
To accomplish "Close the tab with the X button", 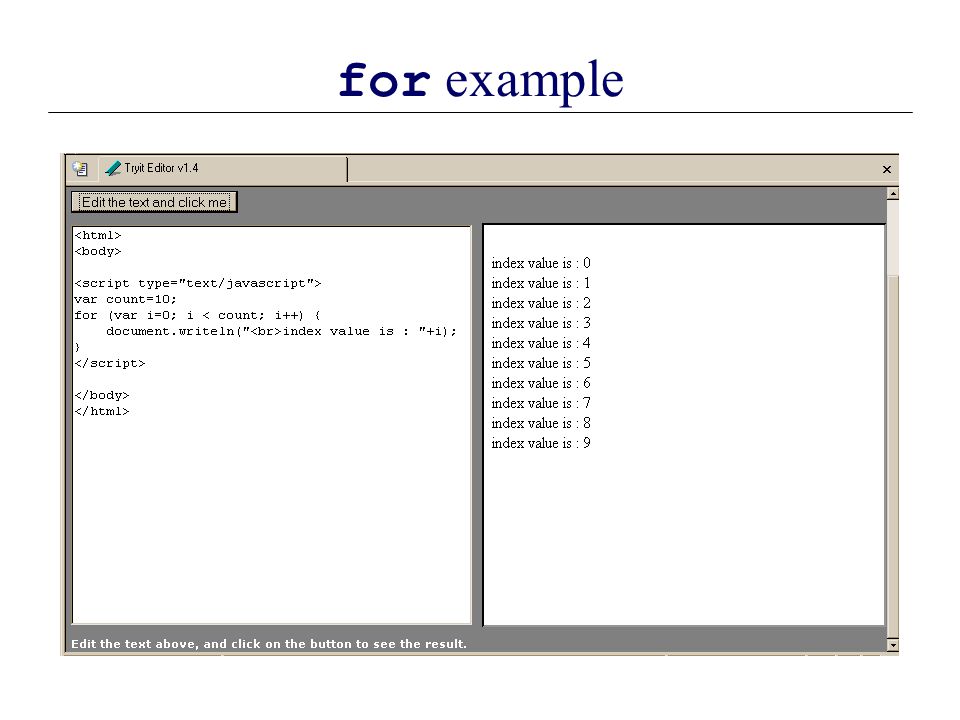I will [887, 170].
